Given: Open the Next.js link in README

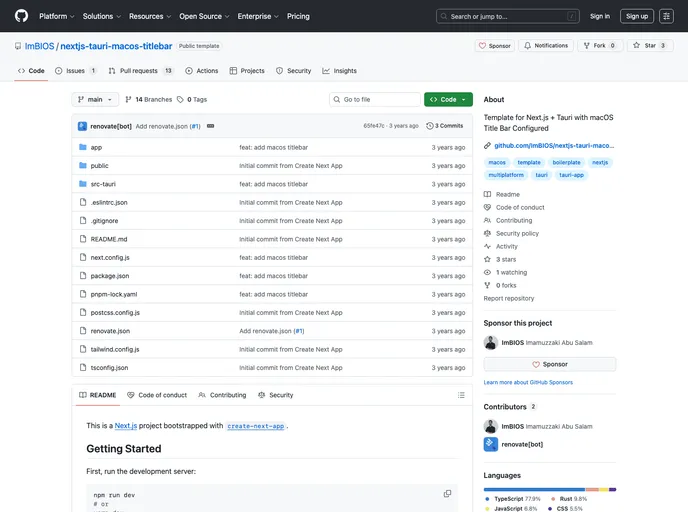Looking at the screenshot, I should click(125, 426).
